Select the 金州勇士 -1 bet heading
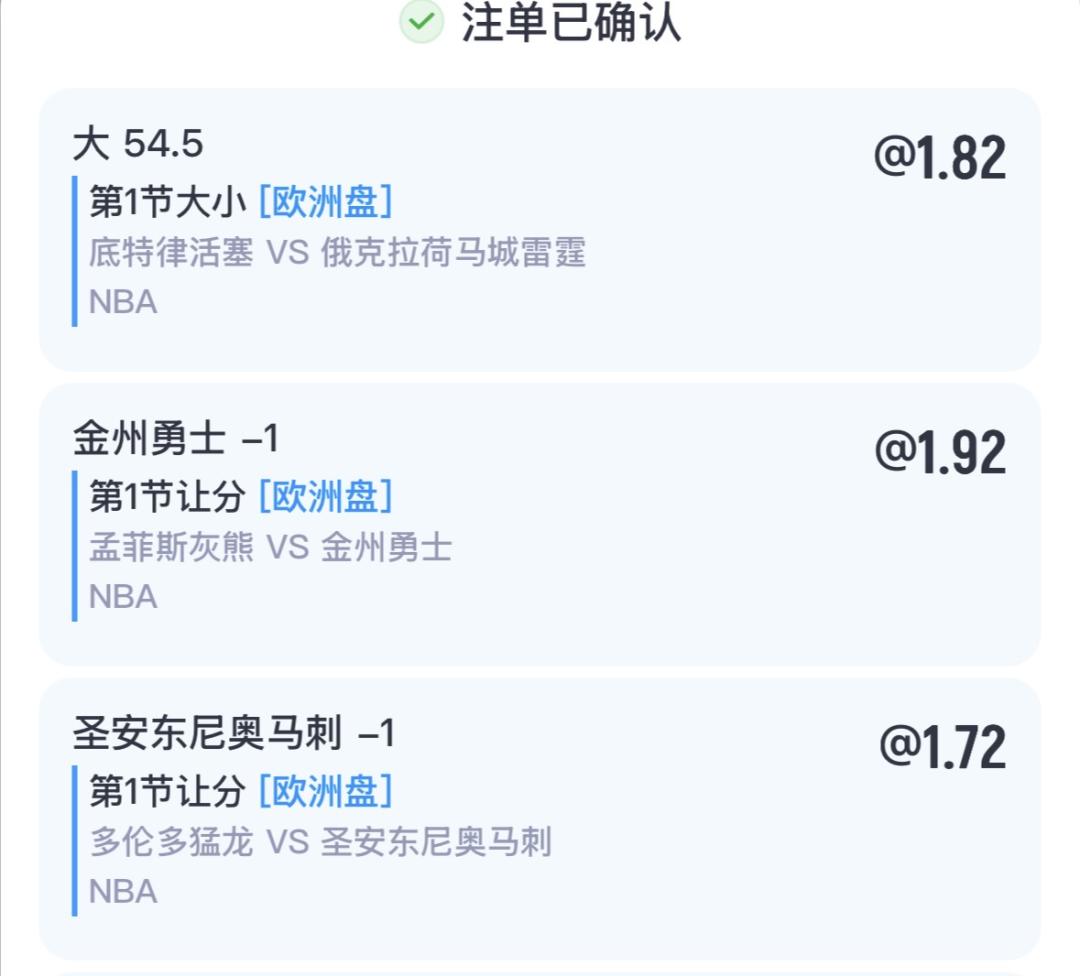 (176, 440)
